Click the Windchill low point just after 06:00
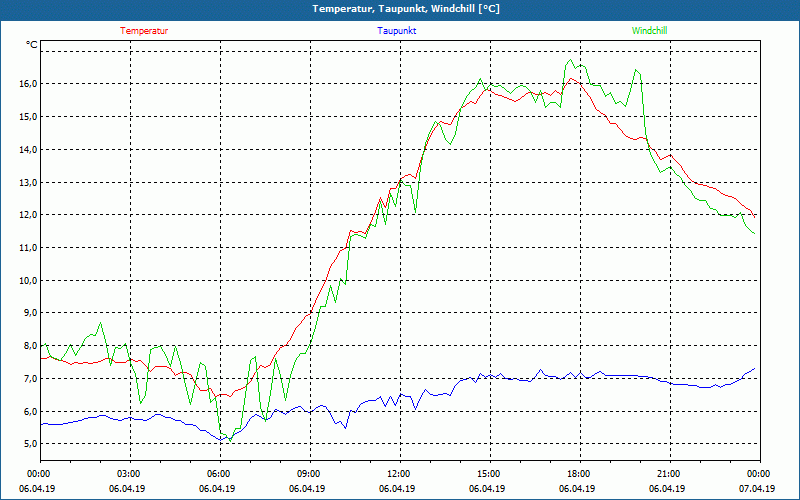 (x=230, y=440)
